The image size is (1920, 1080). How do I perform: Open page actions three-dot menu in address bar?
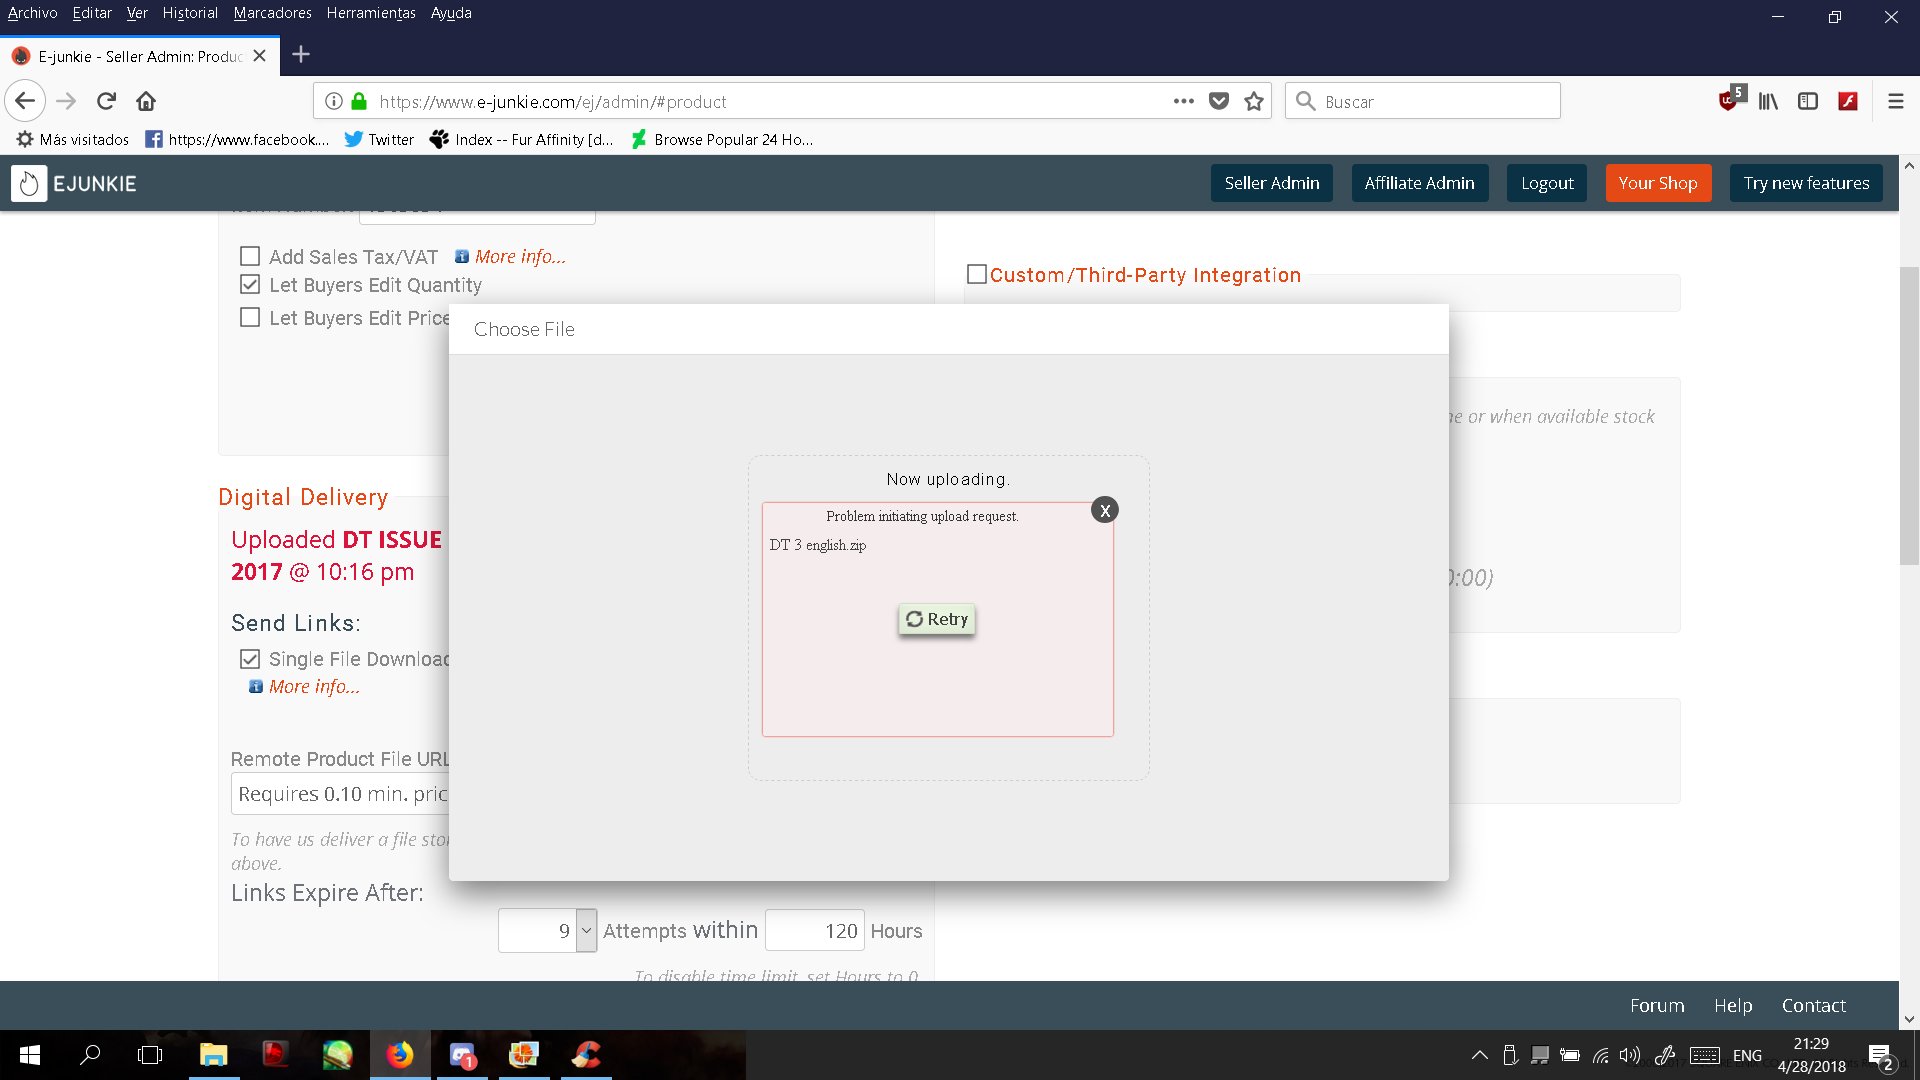pyautogui.click(x=1183, y=101)
